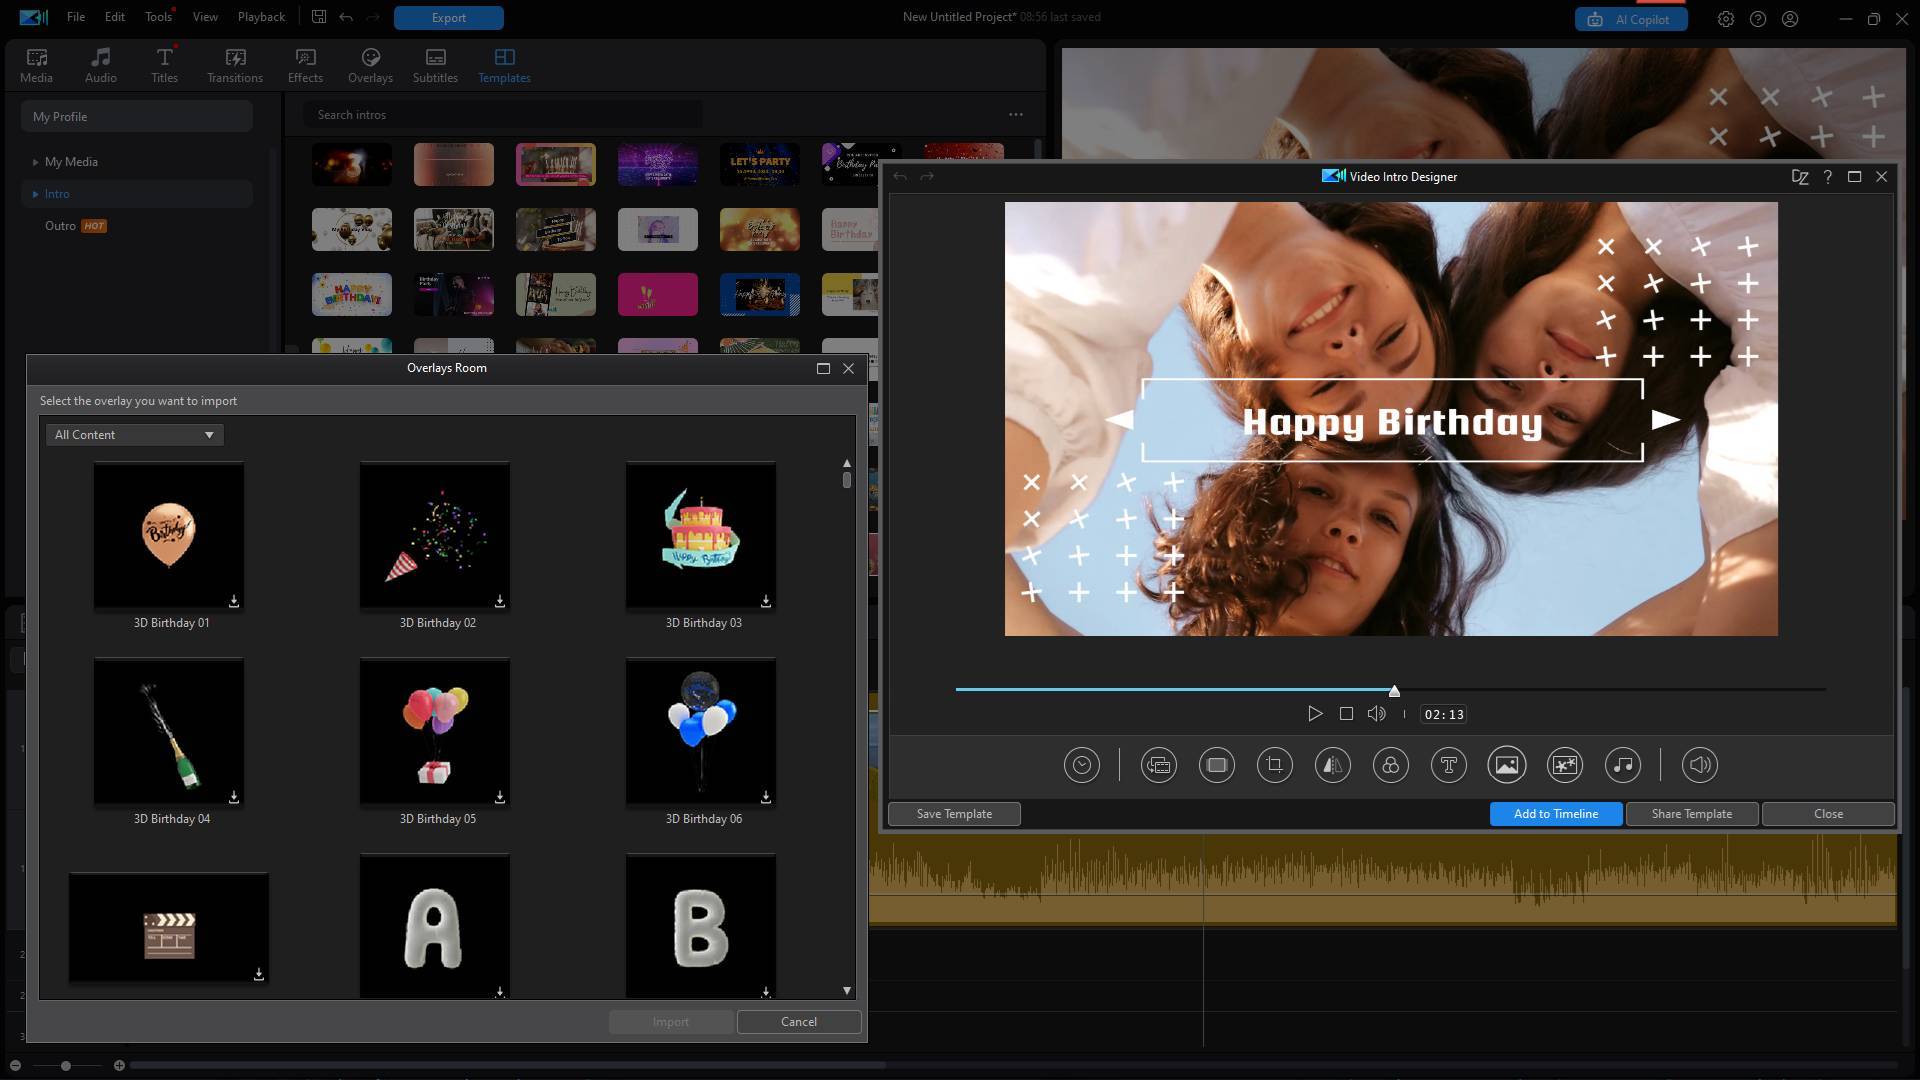Viewport: 1920px width, 1080px height.
Task: Open the crop tool in Intro Designer
Action: click(x=1274, y=766)
